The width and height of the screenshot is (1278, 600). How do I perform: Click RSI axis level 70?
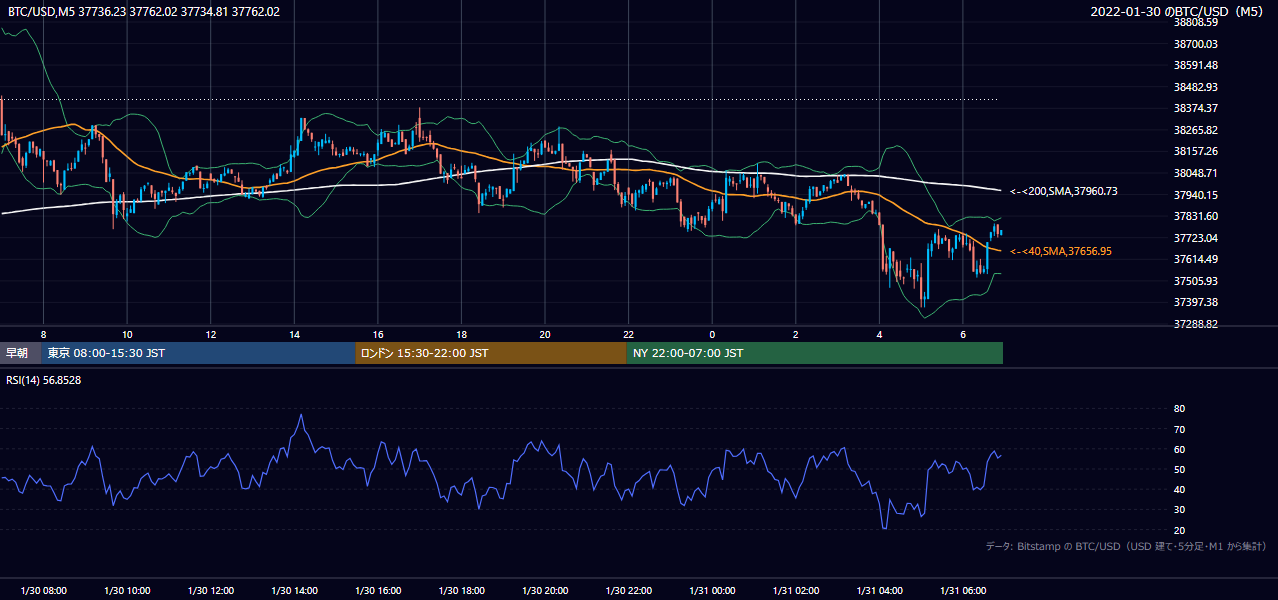(x=1179, y=429)
